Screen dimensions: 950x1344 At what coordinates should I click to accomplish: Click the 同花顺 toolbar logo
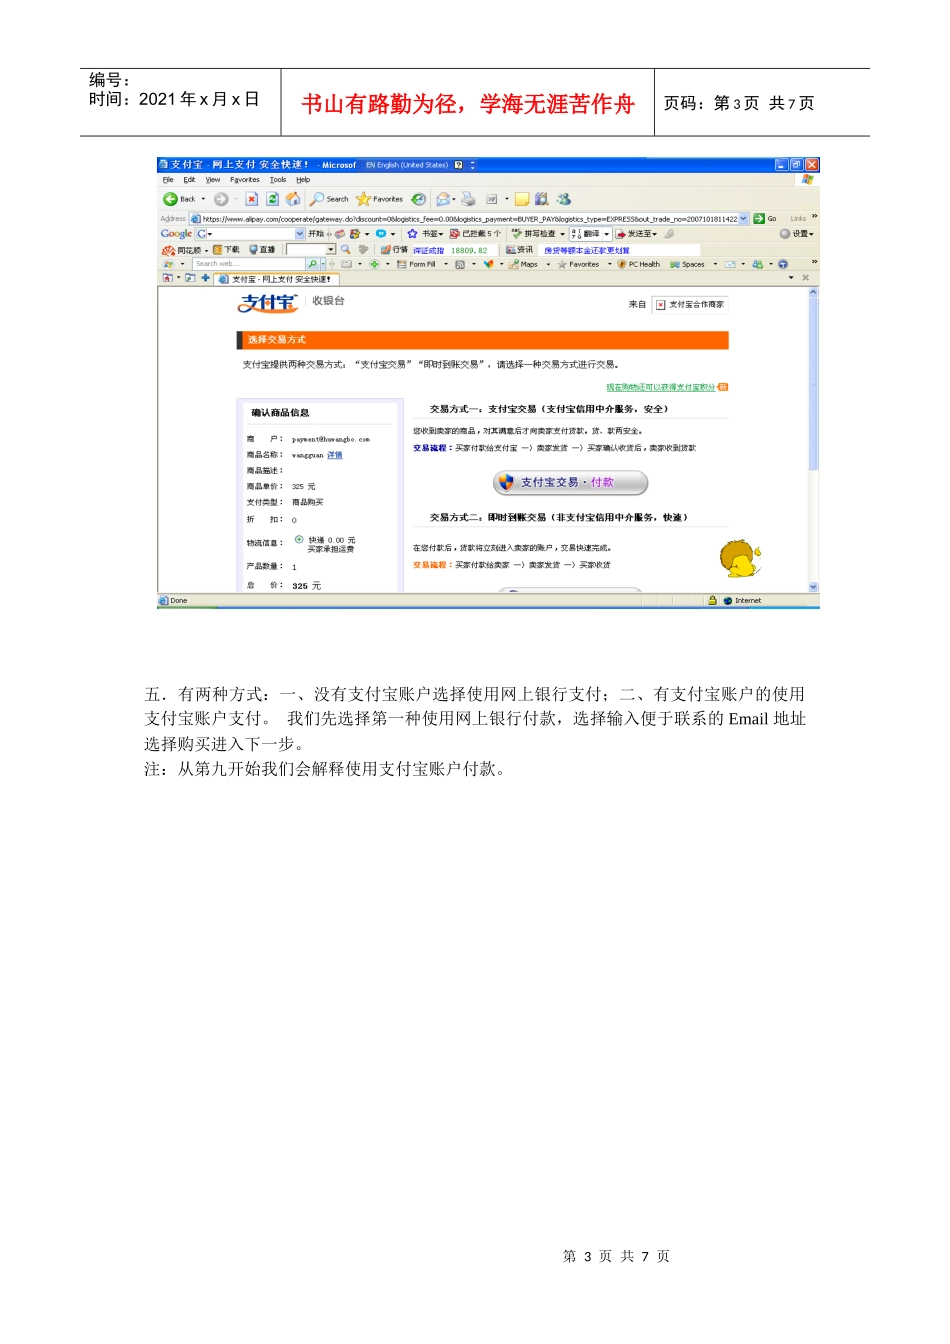[181, 250]
